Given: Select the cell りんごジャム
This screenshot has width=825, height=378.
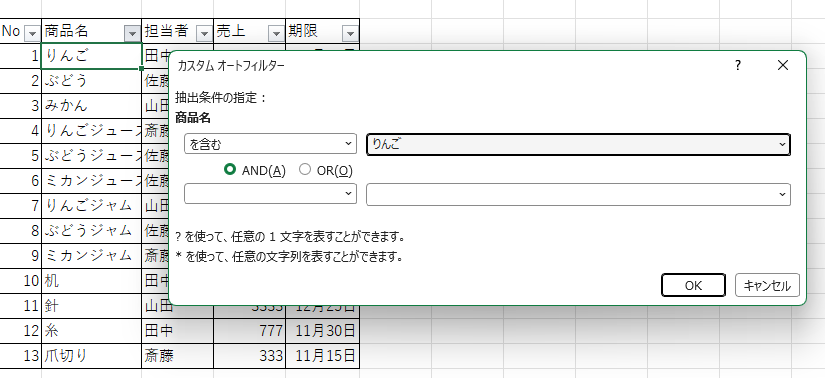Looking at the screenshot, I should (x=91, y=205).
